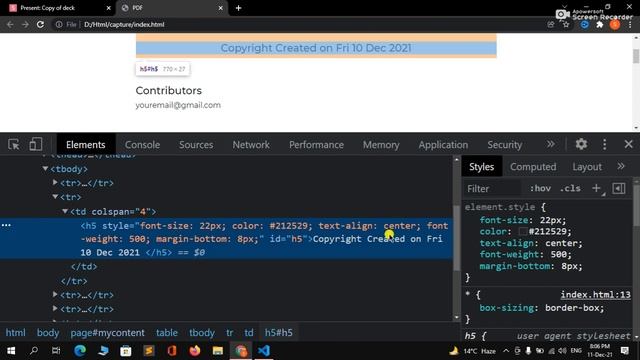Select the h5#h5 breadcrumb
This screenshot has width=640, height=360.
(x=279, y=333)
